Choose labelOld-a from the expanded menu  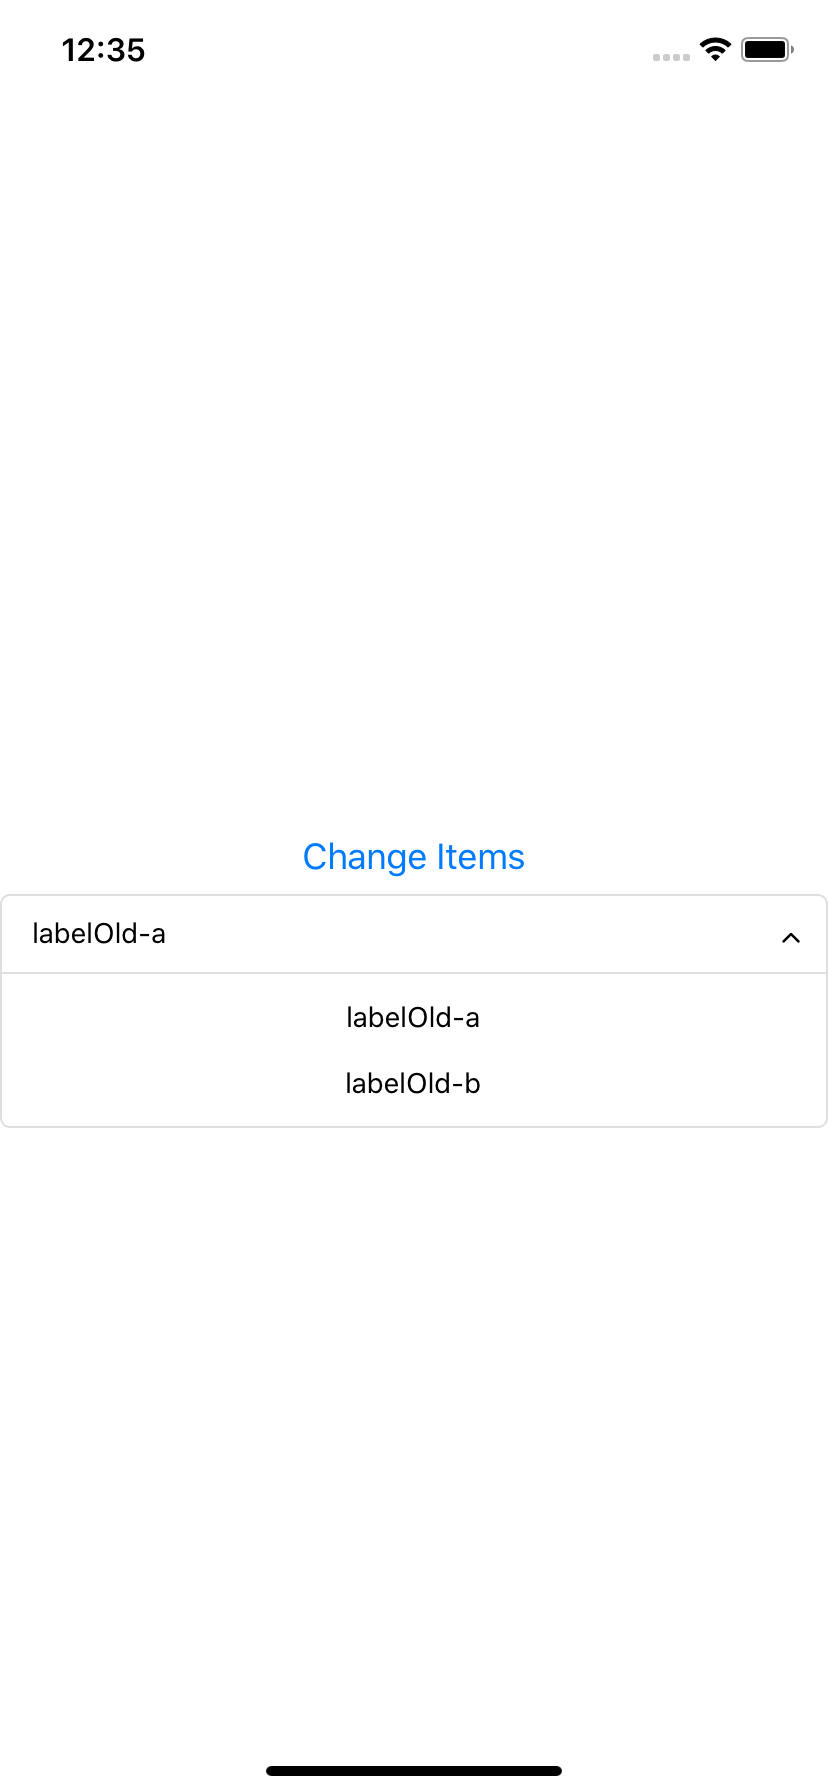pos(413,1017)
